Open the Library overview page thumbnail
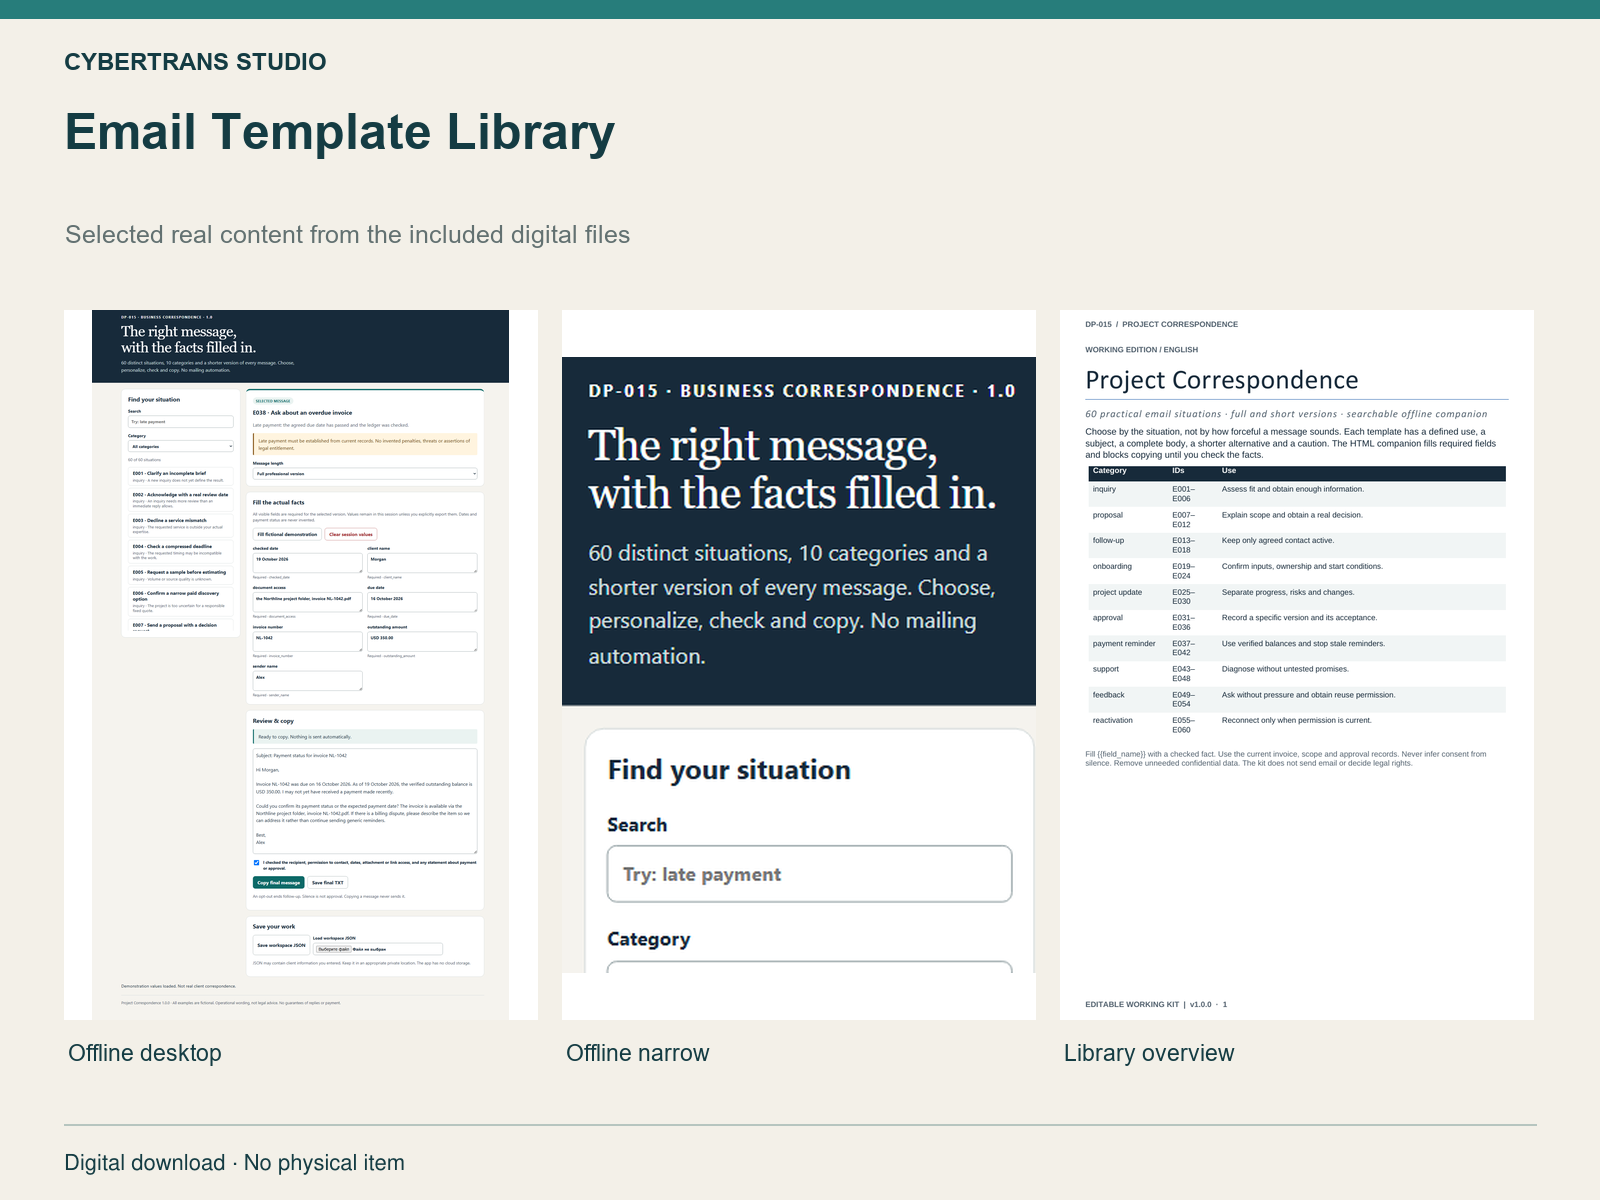The width and height of the screenshot is (1600, 1200). tap(1297, 665)
